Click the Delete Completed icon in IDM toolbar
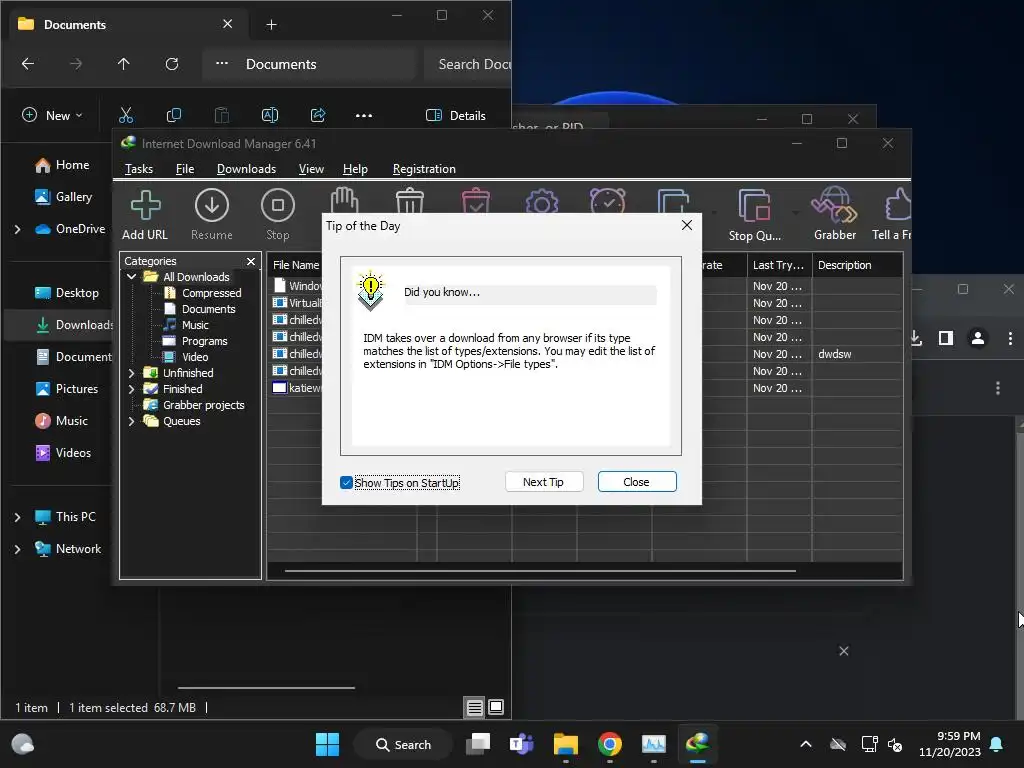Image resolution: width=1024 pixels, height=768 pixels. click(x=475, y=200)
